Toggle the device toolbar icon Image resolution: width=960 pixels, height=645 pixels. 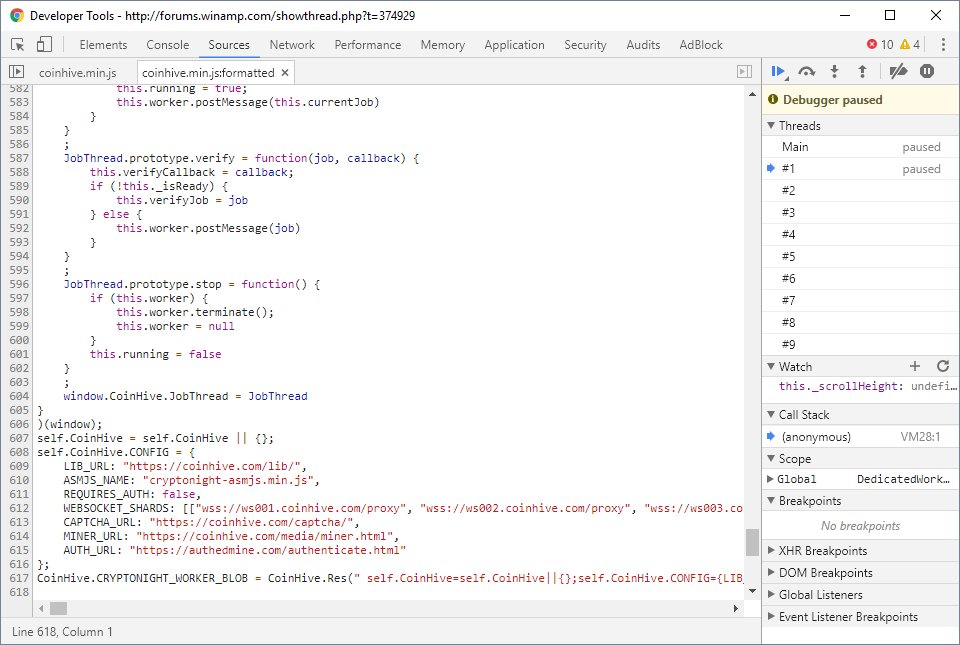click(x=44, y=44)
